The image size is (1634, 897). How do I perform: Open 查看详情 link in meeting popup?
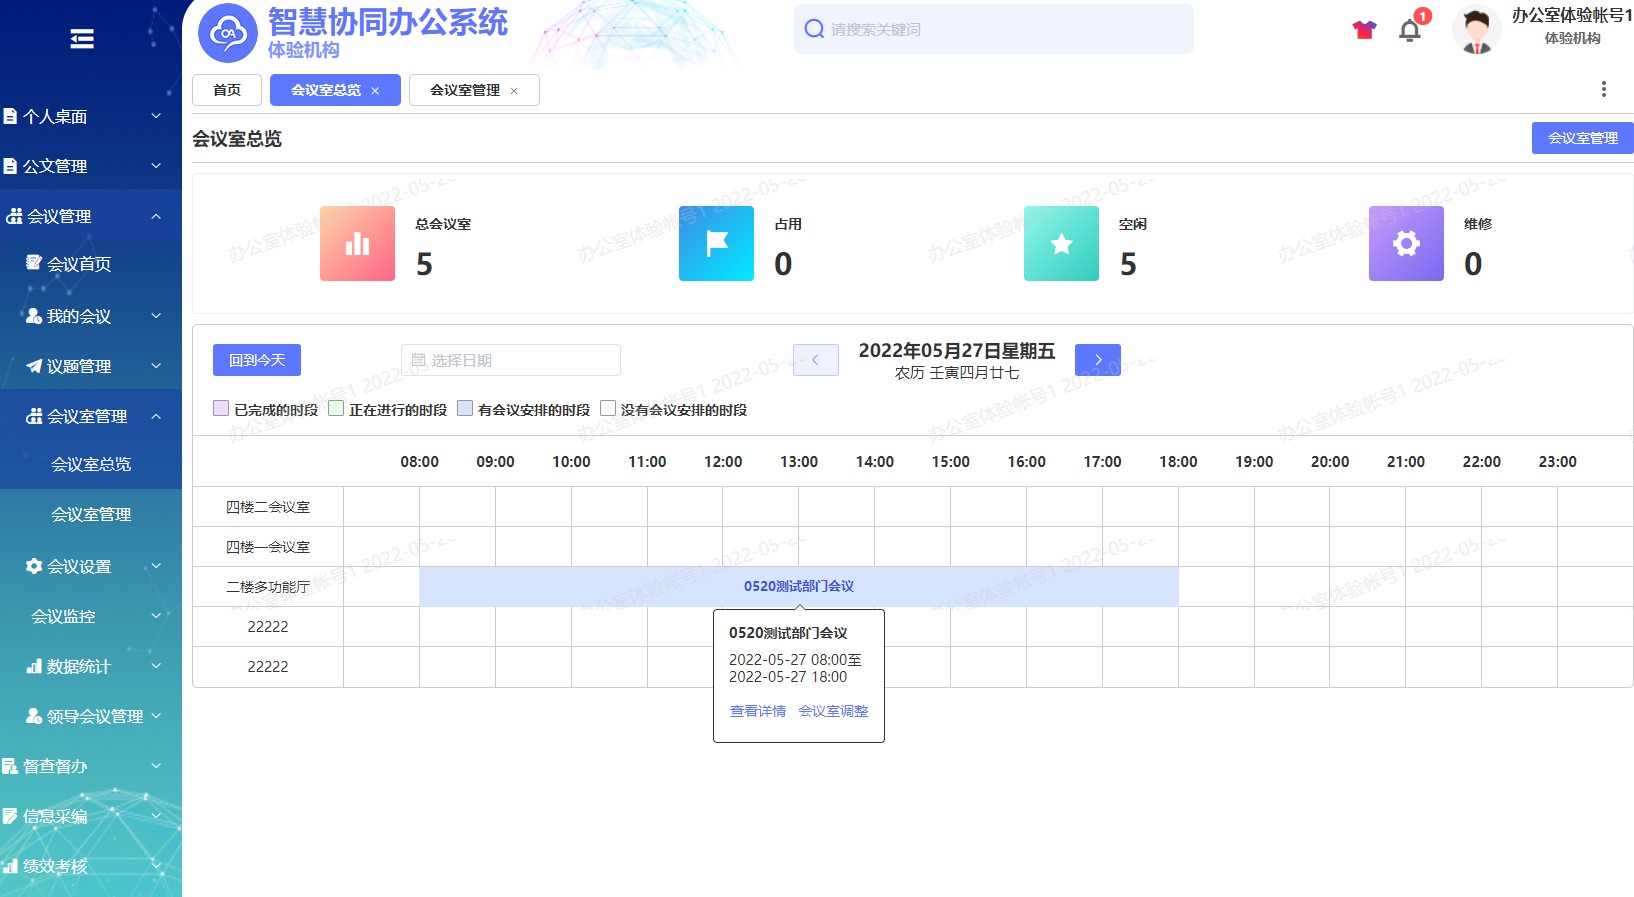click(x=757, y=711)
